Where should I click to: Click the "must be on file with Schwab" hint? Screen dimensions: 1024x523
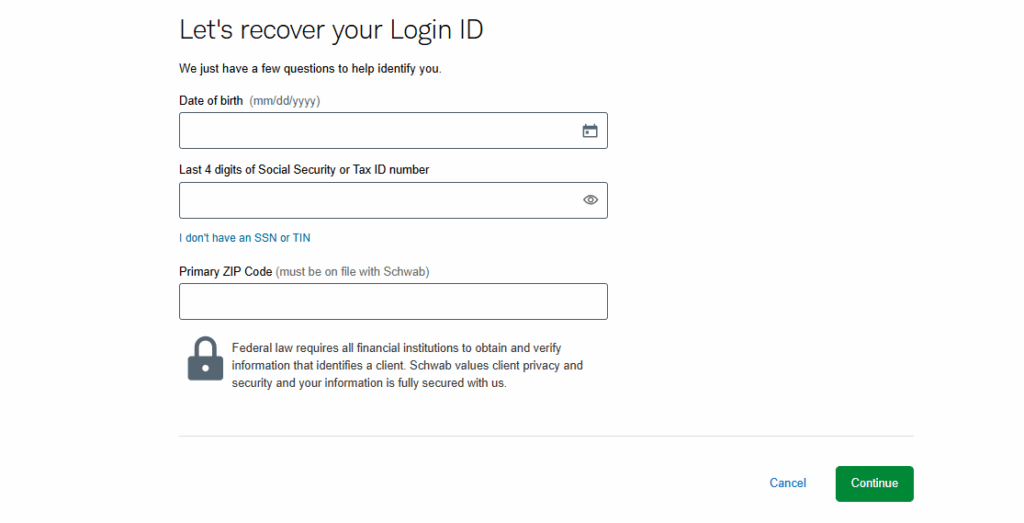pos(353,272)
